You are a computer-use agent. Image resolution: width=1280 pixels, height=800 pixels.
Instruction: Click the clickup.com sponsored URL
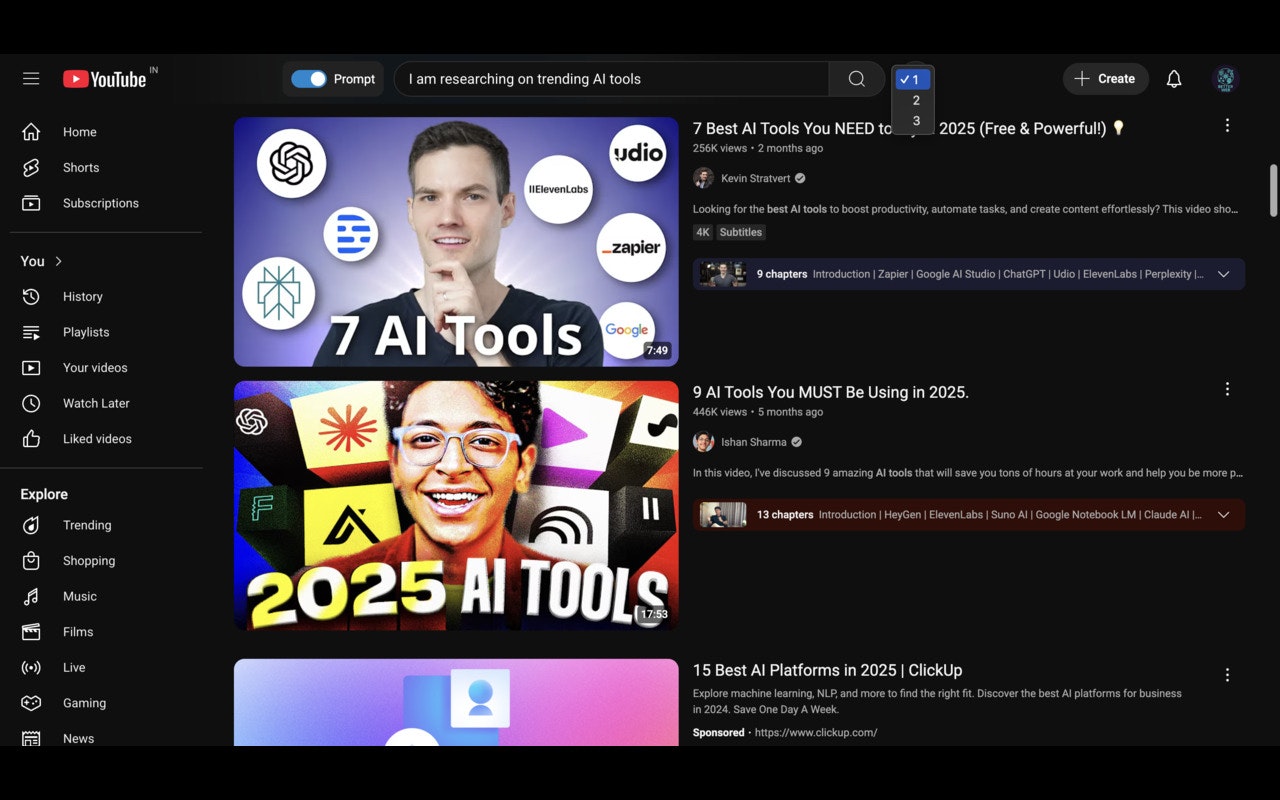(816, 732)
